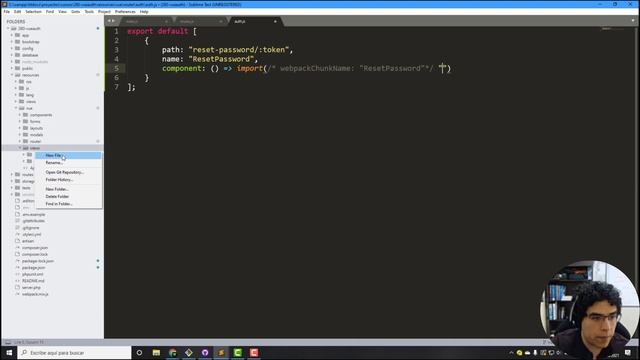Open Chrome from the taskbar
Image resolution: width=640 pixels, height=360 pixels.
[x=173, y=353]
